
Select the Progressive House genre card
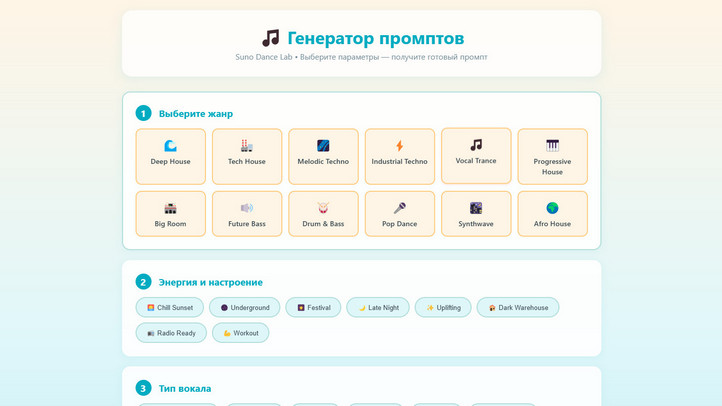point(553,157)
